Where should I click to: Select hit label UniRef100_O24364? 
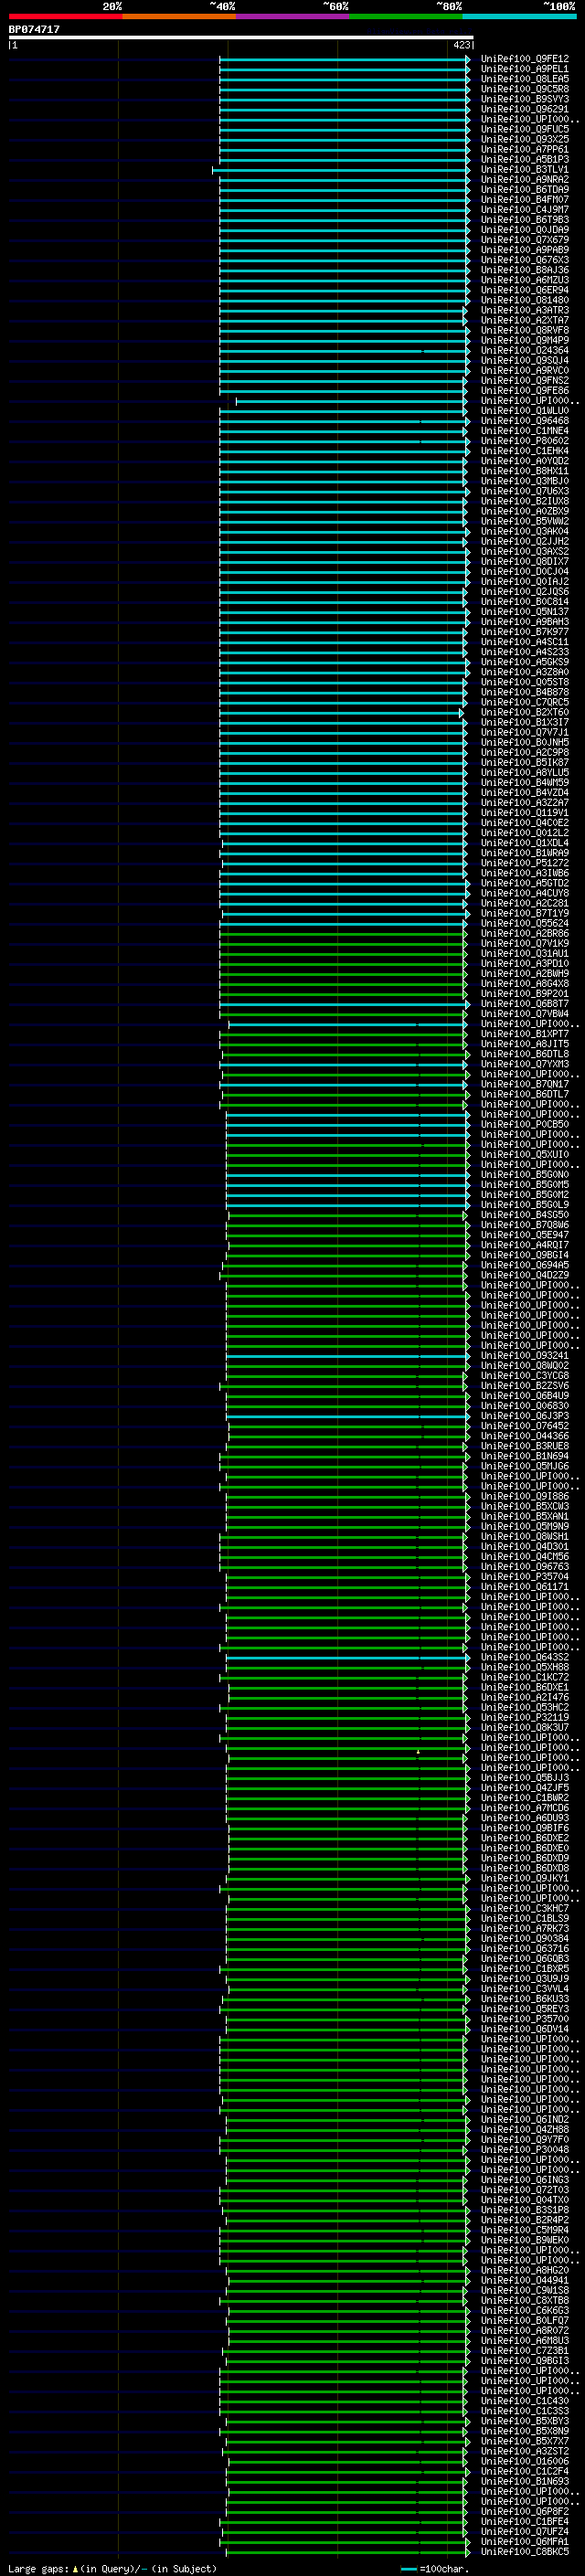[x=525, y=350]
